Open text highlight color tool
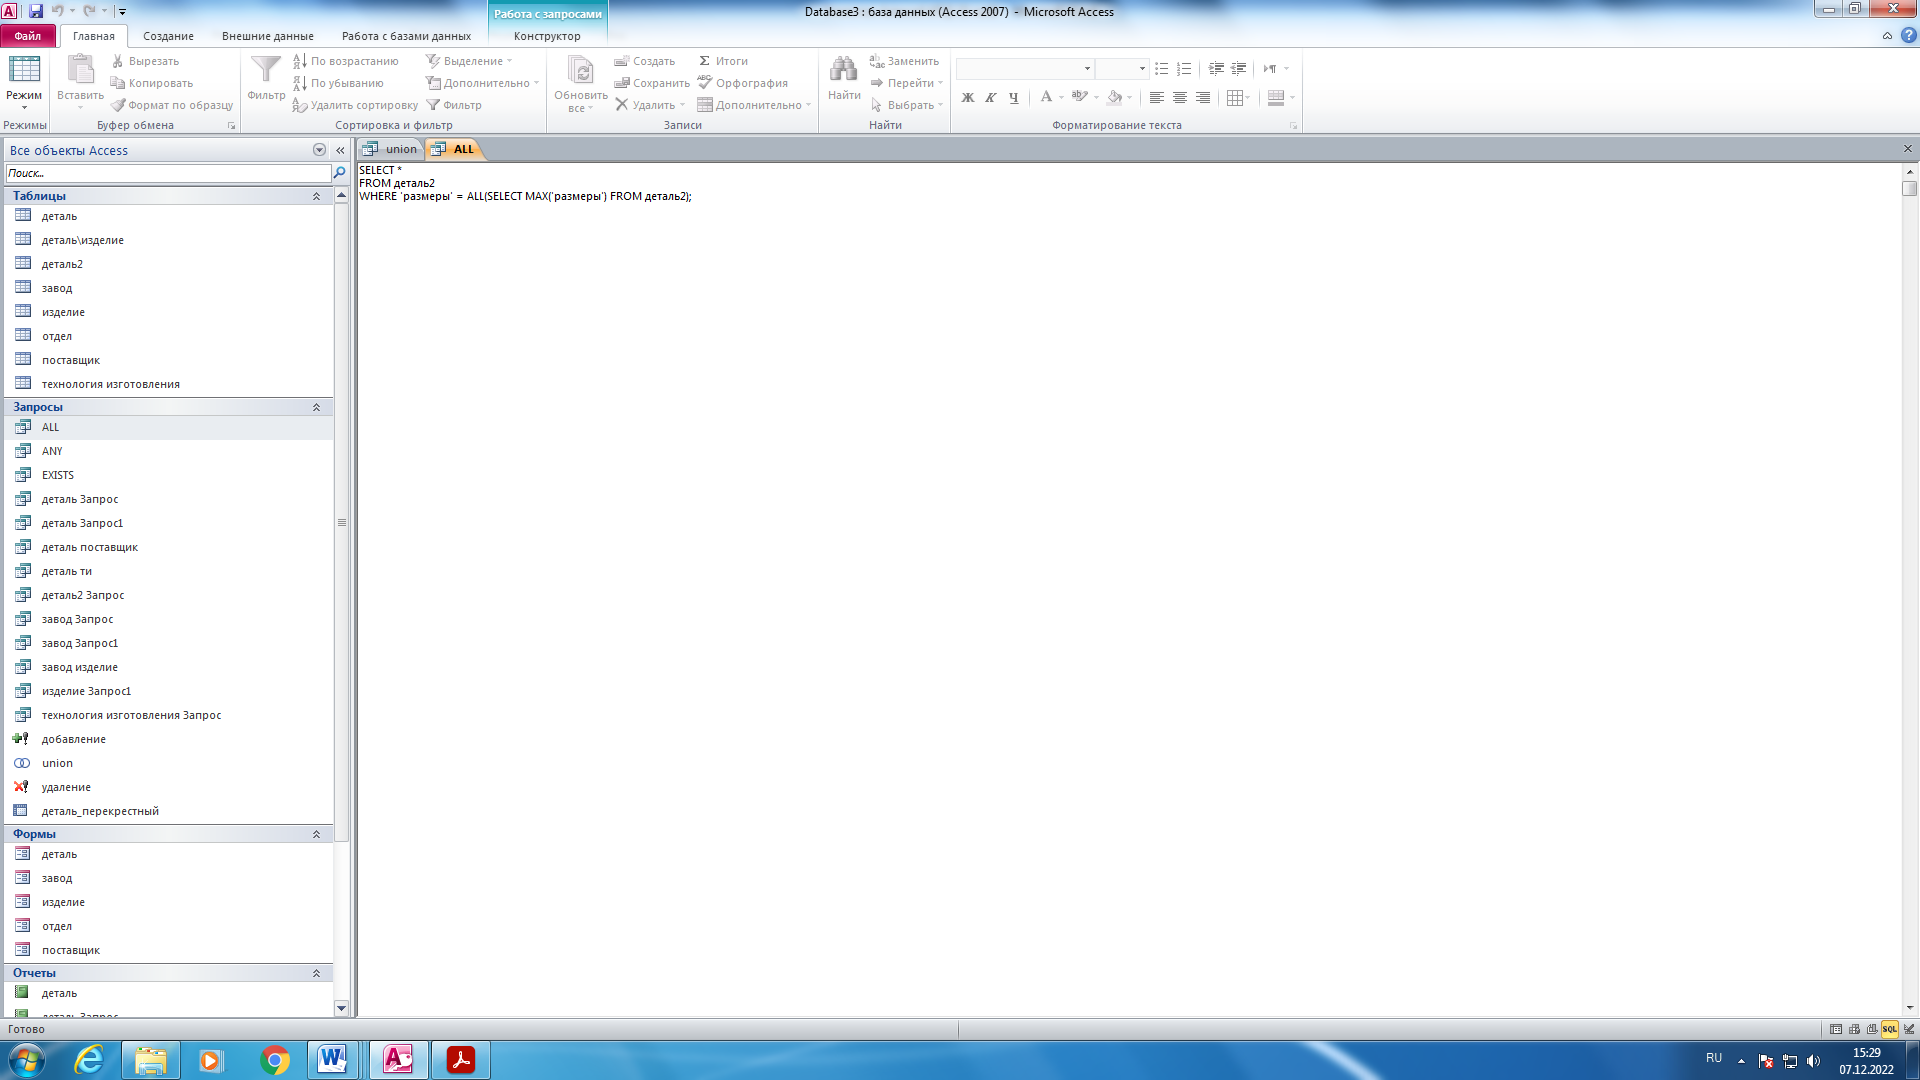This screenshot has width=1920, height=1080. [1079, 98]
